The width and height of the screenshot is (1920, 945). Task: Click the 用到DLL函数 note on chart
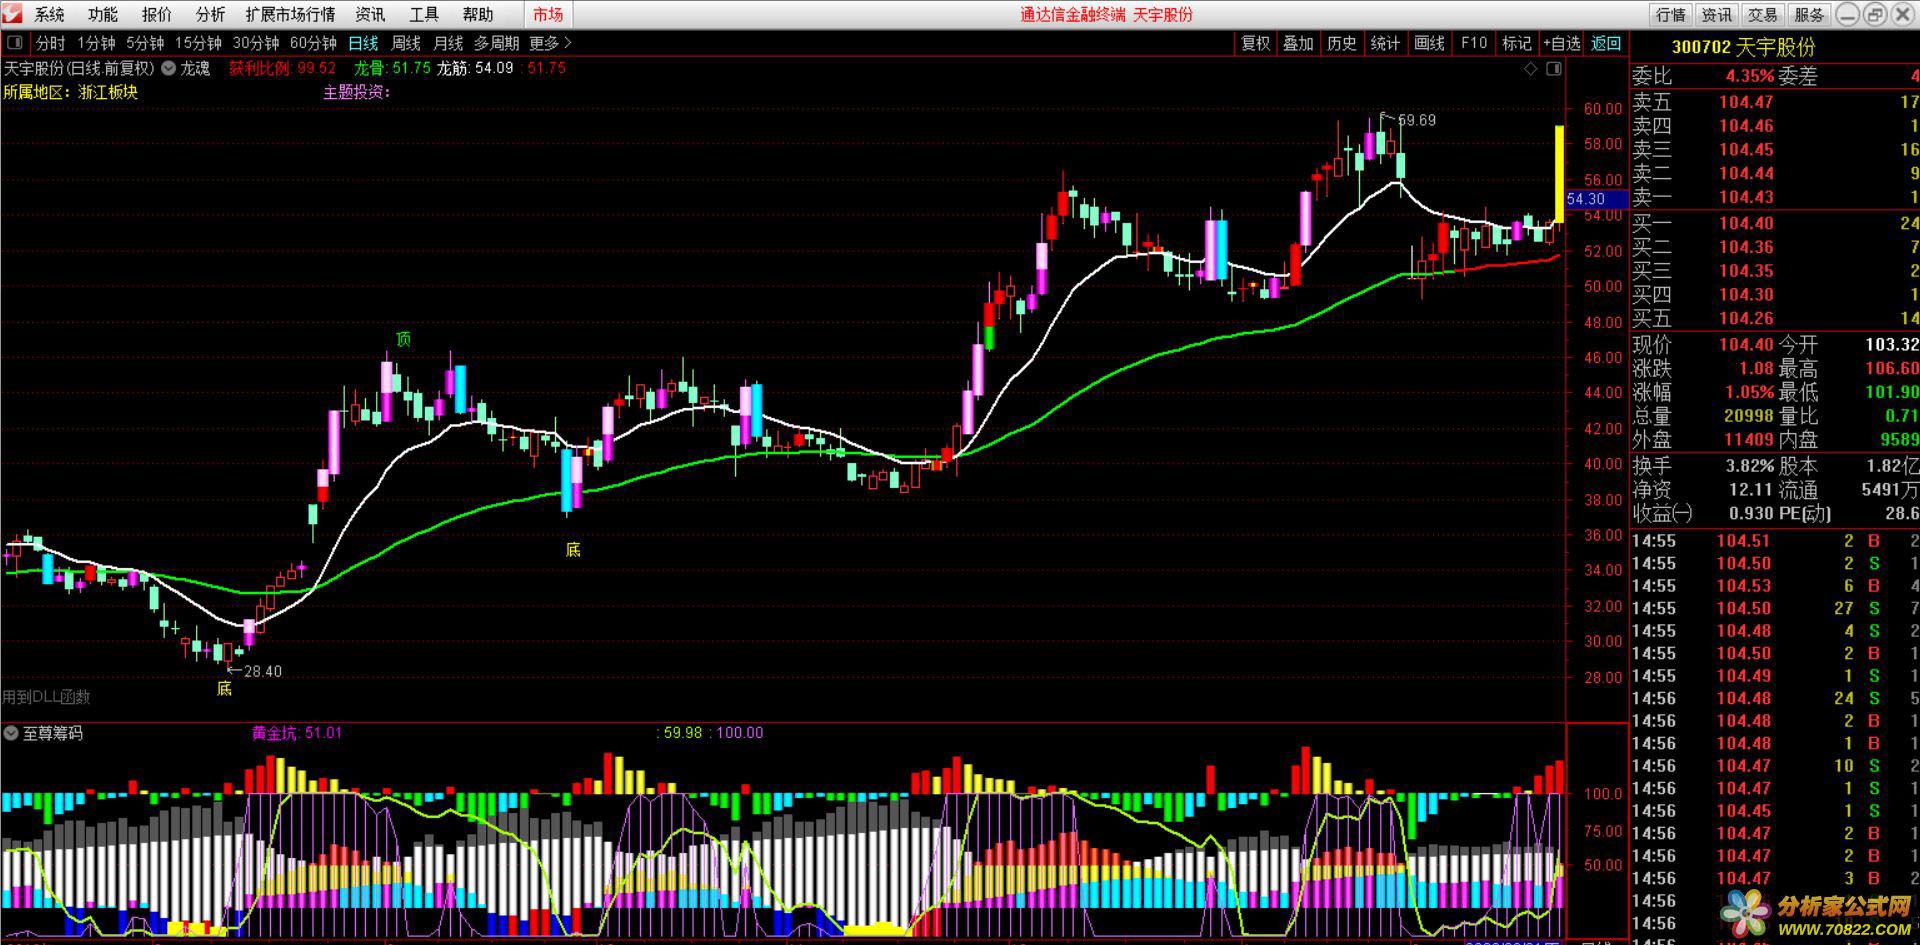coord(46,697)
